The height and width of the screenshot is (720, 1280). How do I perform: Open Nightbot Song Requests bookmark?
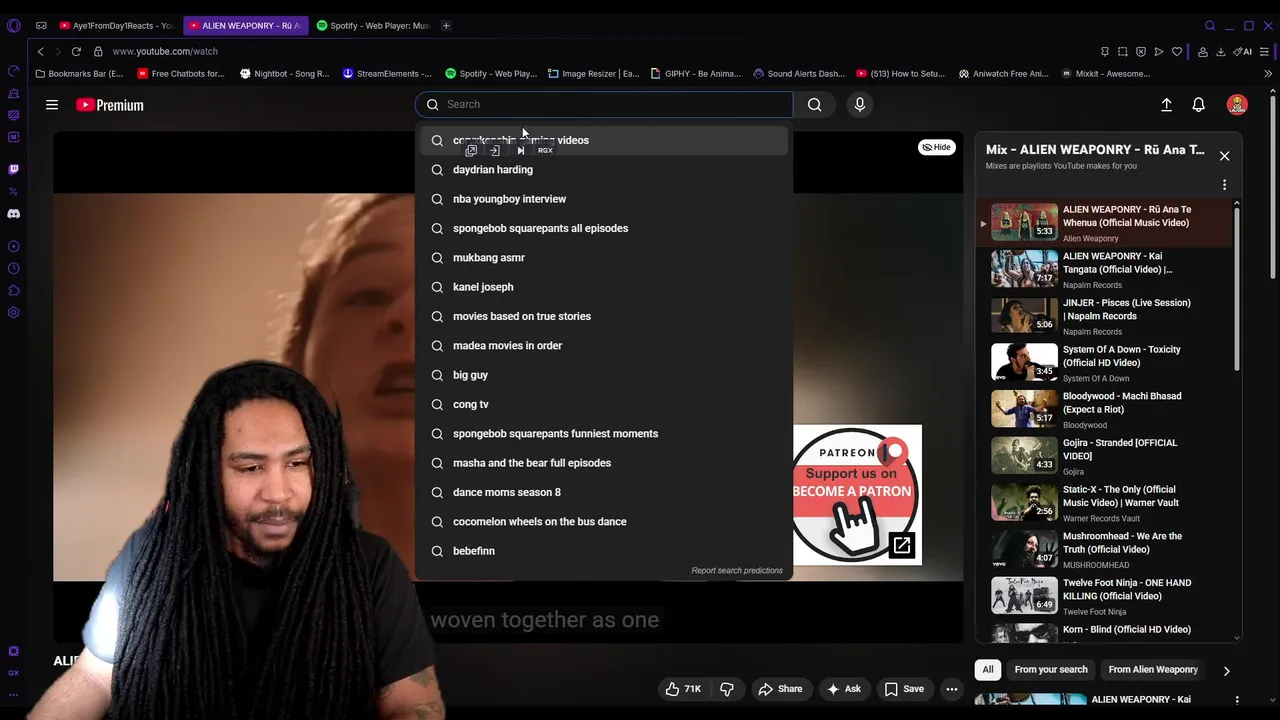point(285,73)
